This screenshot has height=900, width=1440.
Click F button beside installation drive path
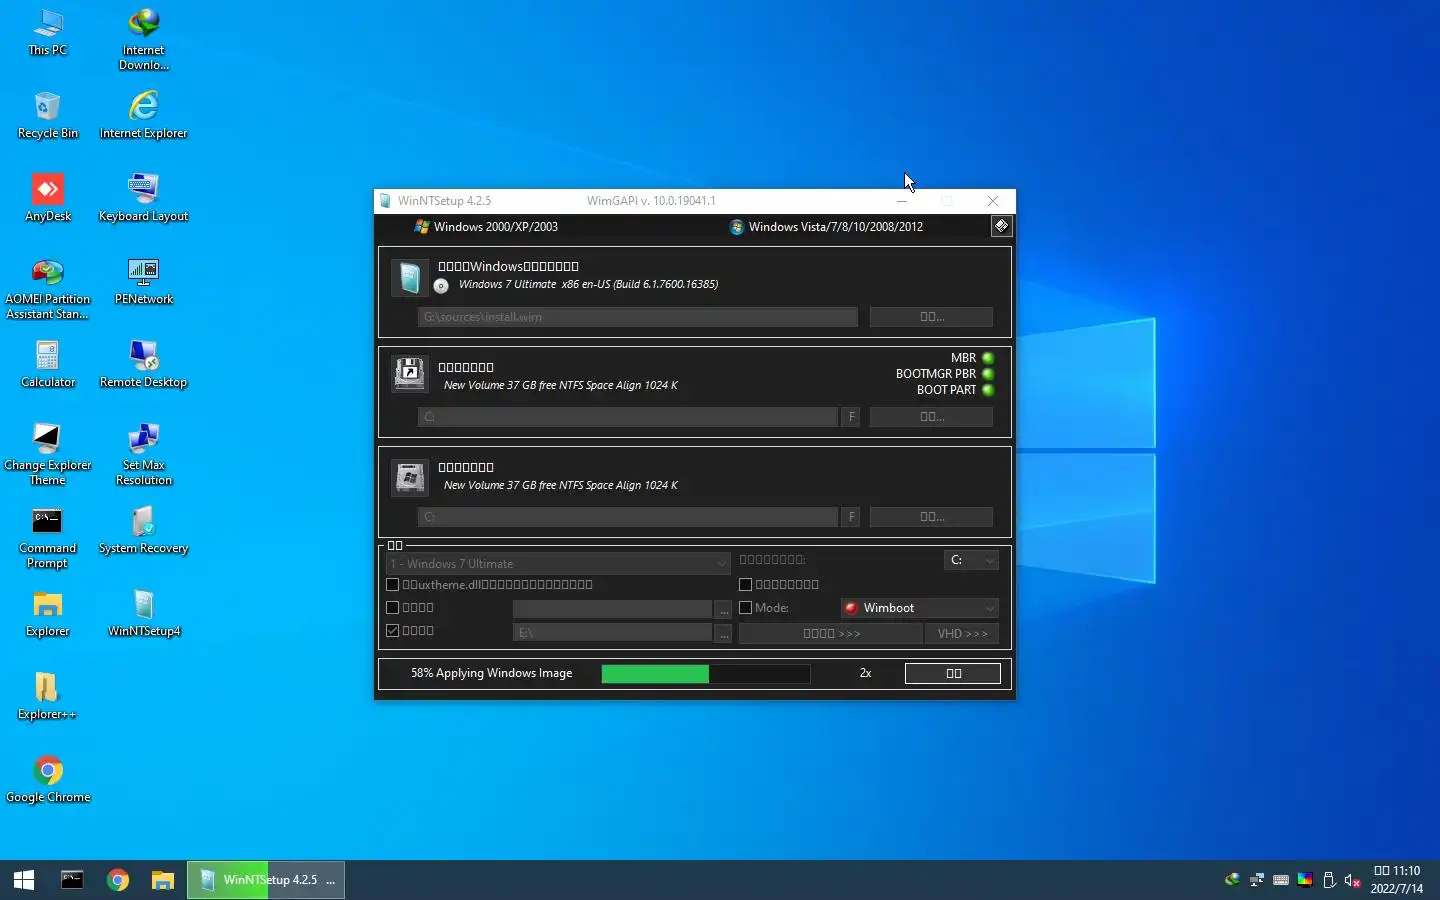851,517
